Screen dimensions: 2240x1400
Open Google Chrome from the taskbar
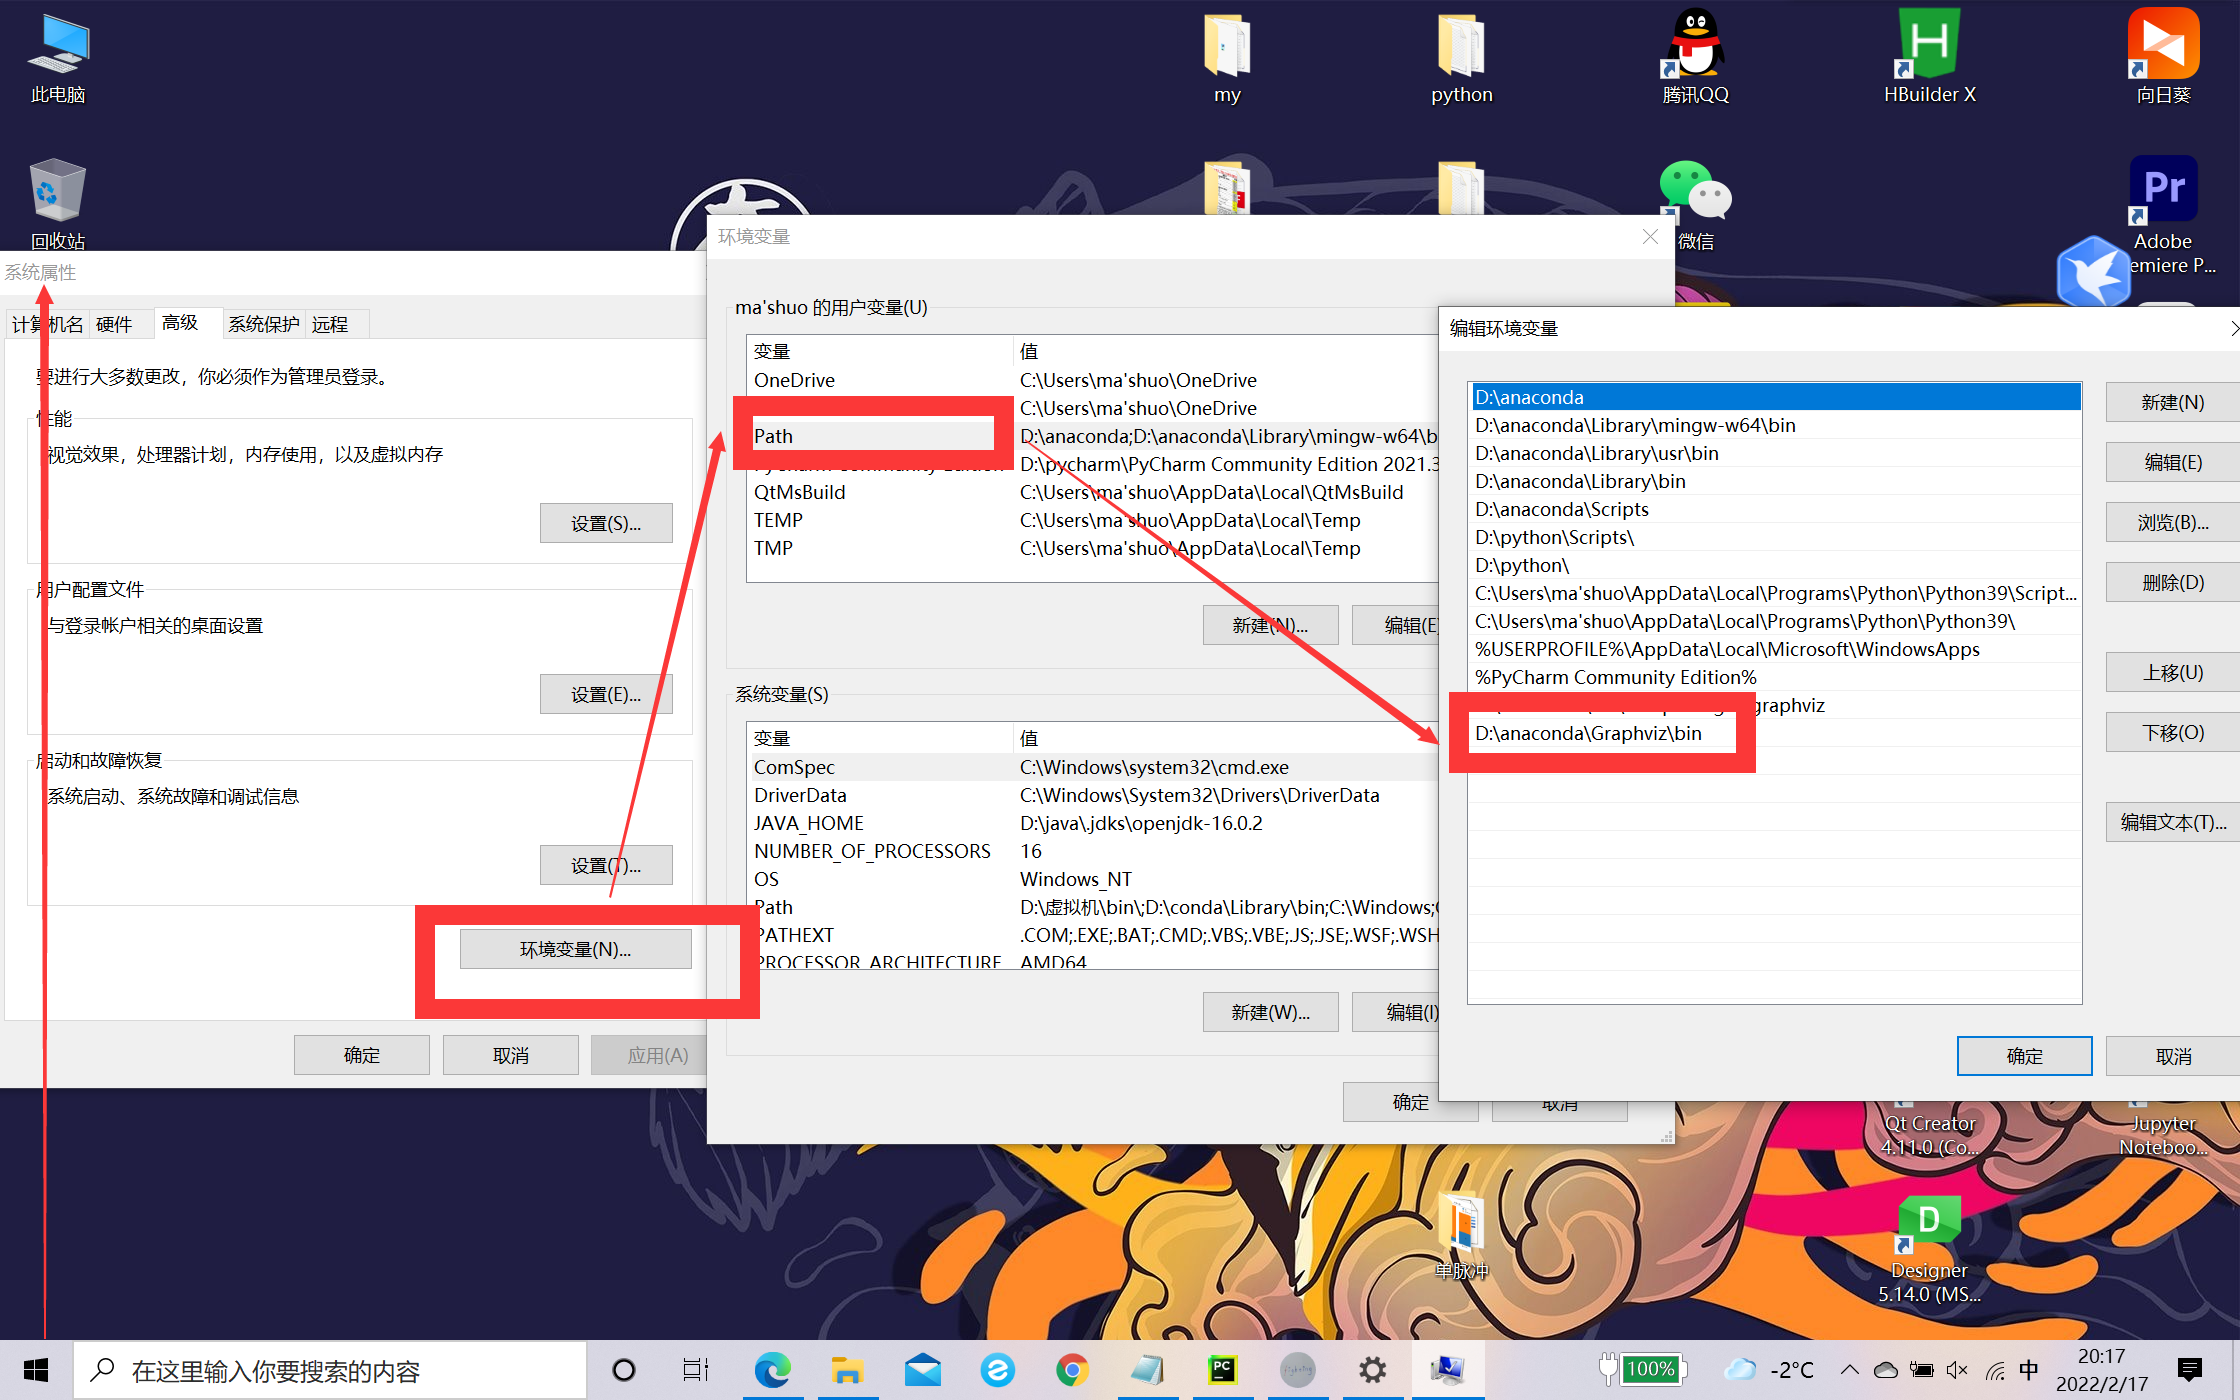1071,1370
